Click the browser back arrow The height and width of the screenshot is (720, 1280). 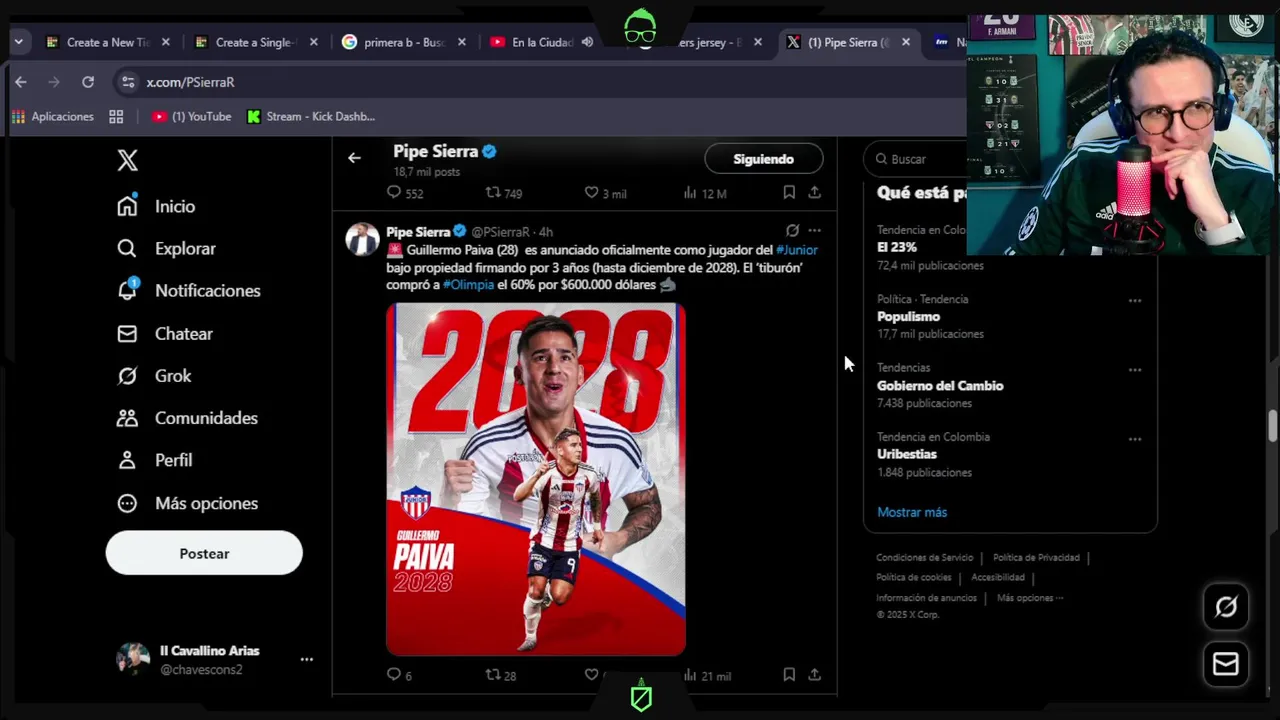click(x=21, y=82)
